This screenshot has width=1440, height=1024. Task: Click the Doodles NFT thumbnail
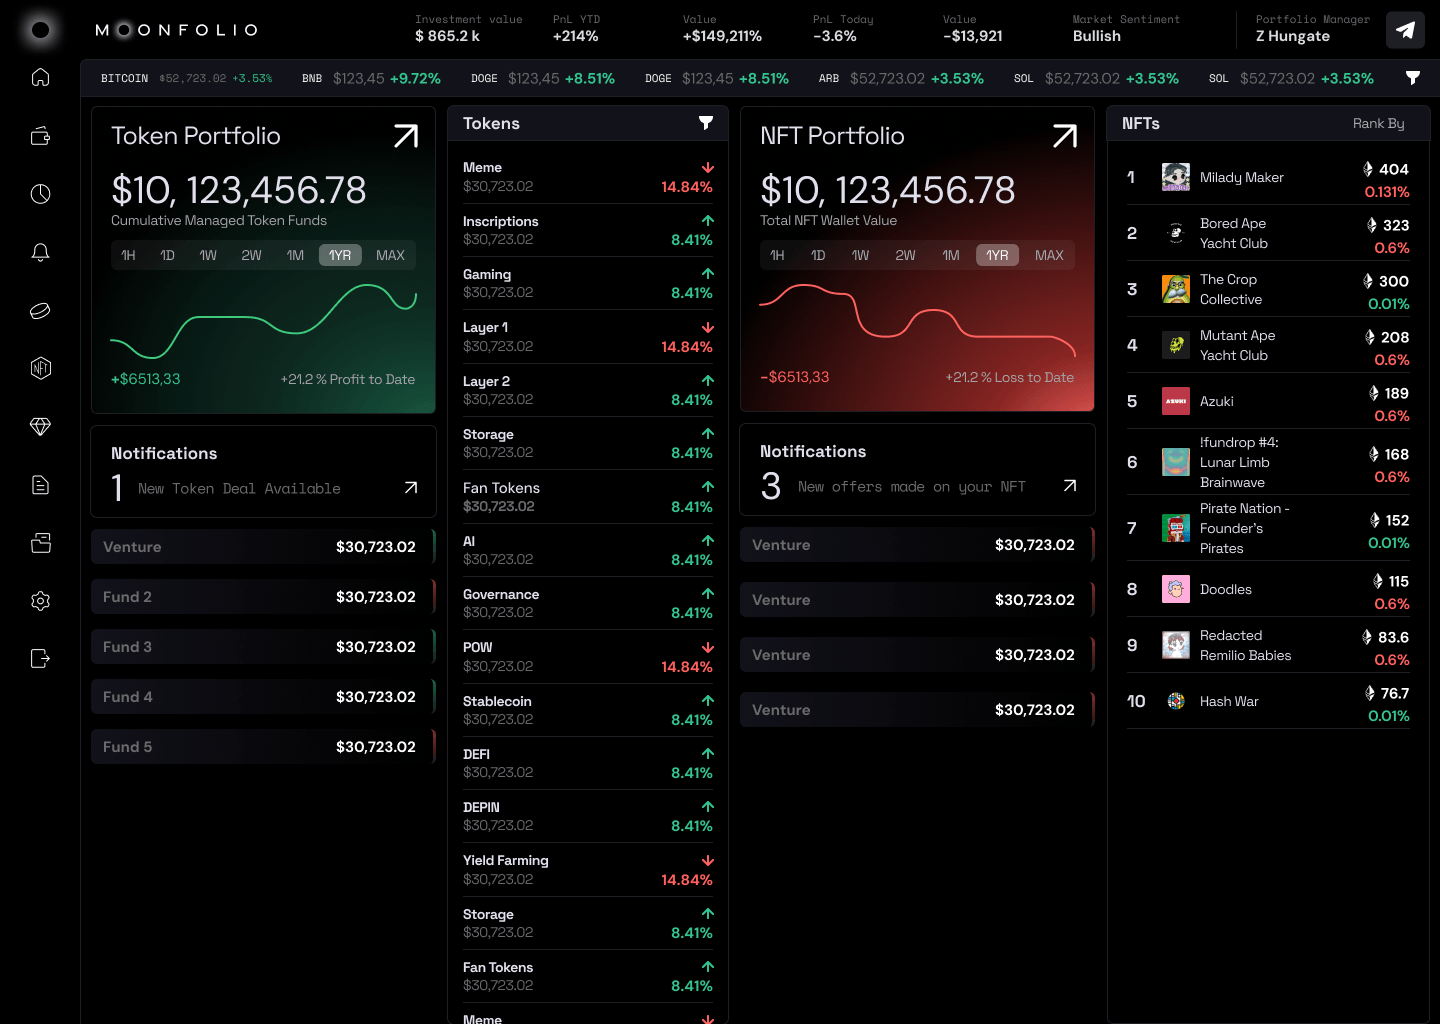[x=1176, y=589]
